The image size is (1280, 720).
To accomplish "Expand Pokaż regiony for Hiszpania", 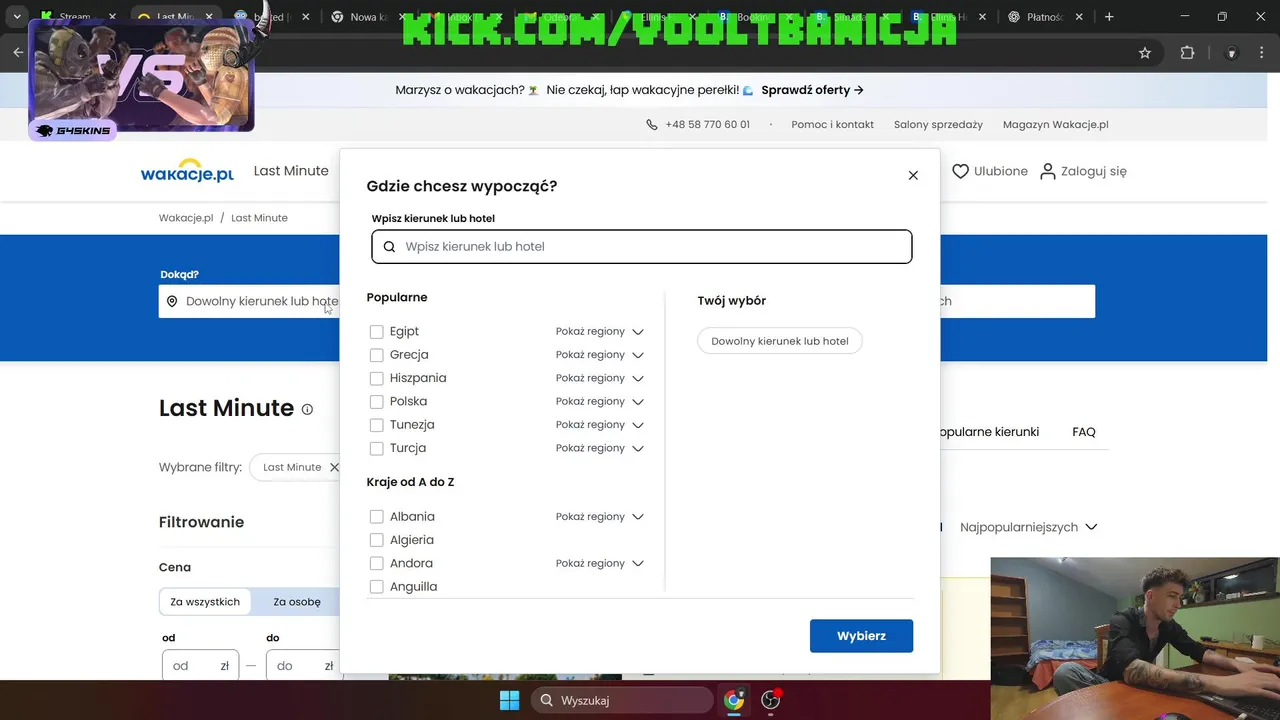I will (600, 378).
